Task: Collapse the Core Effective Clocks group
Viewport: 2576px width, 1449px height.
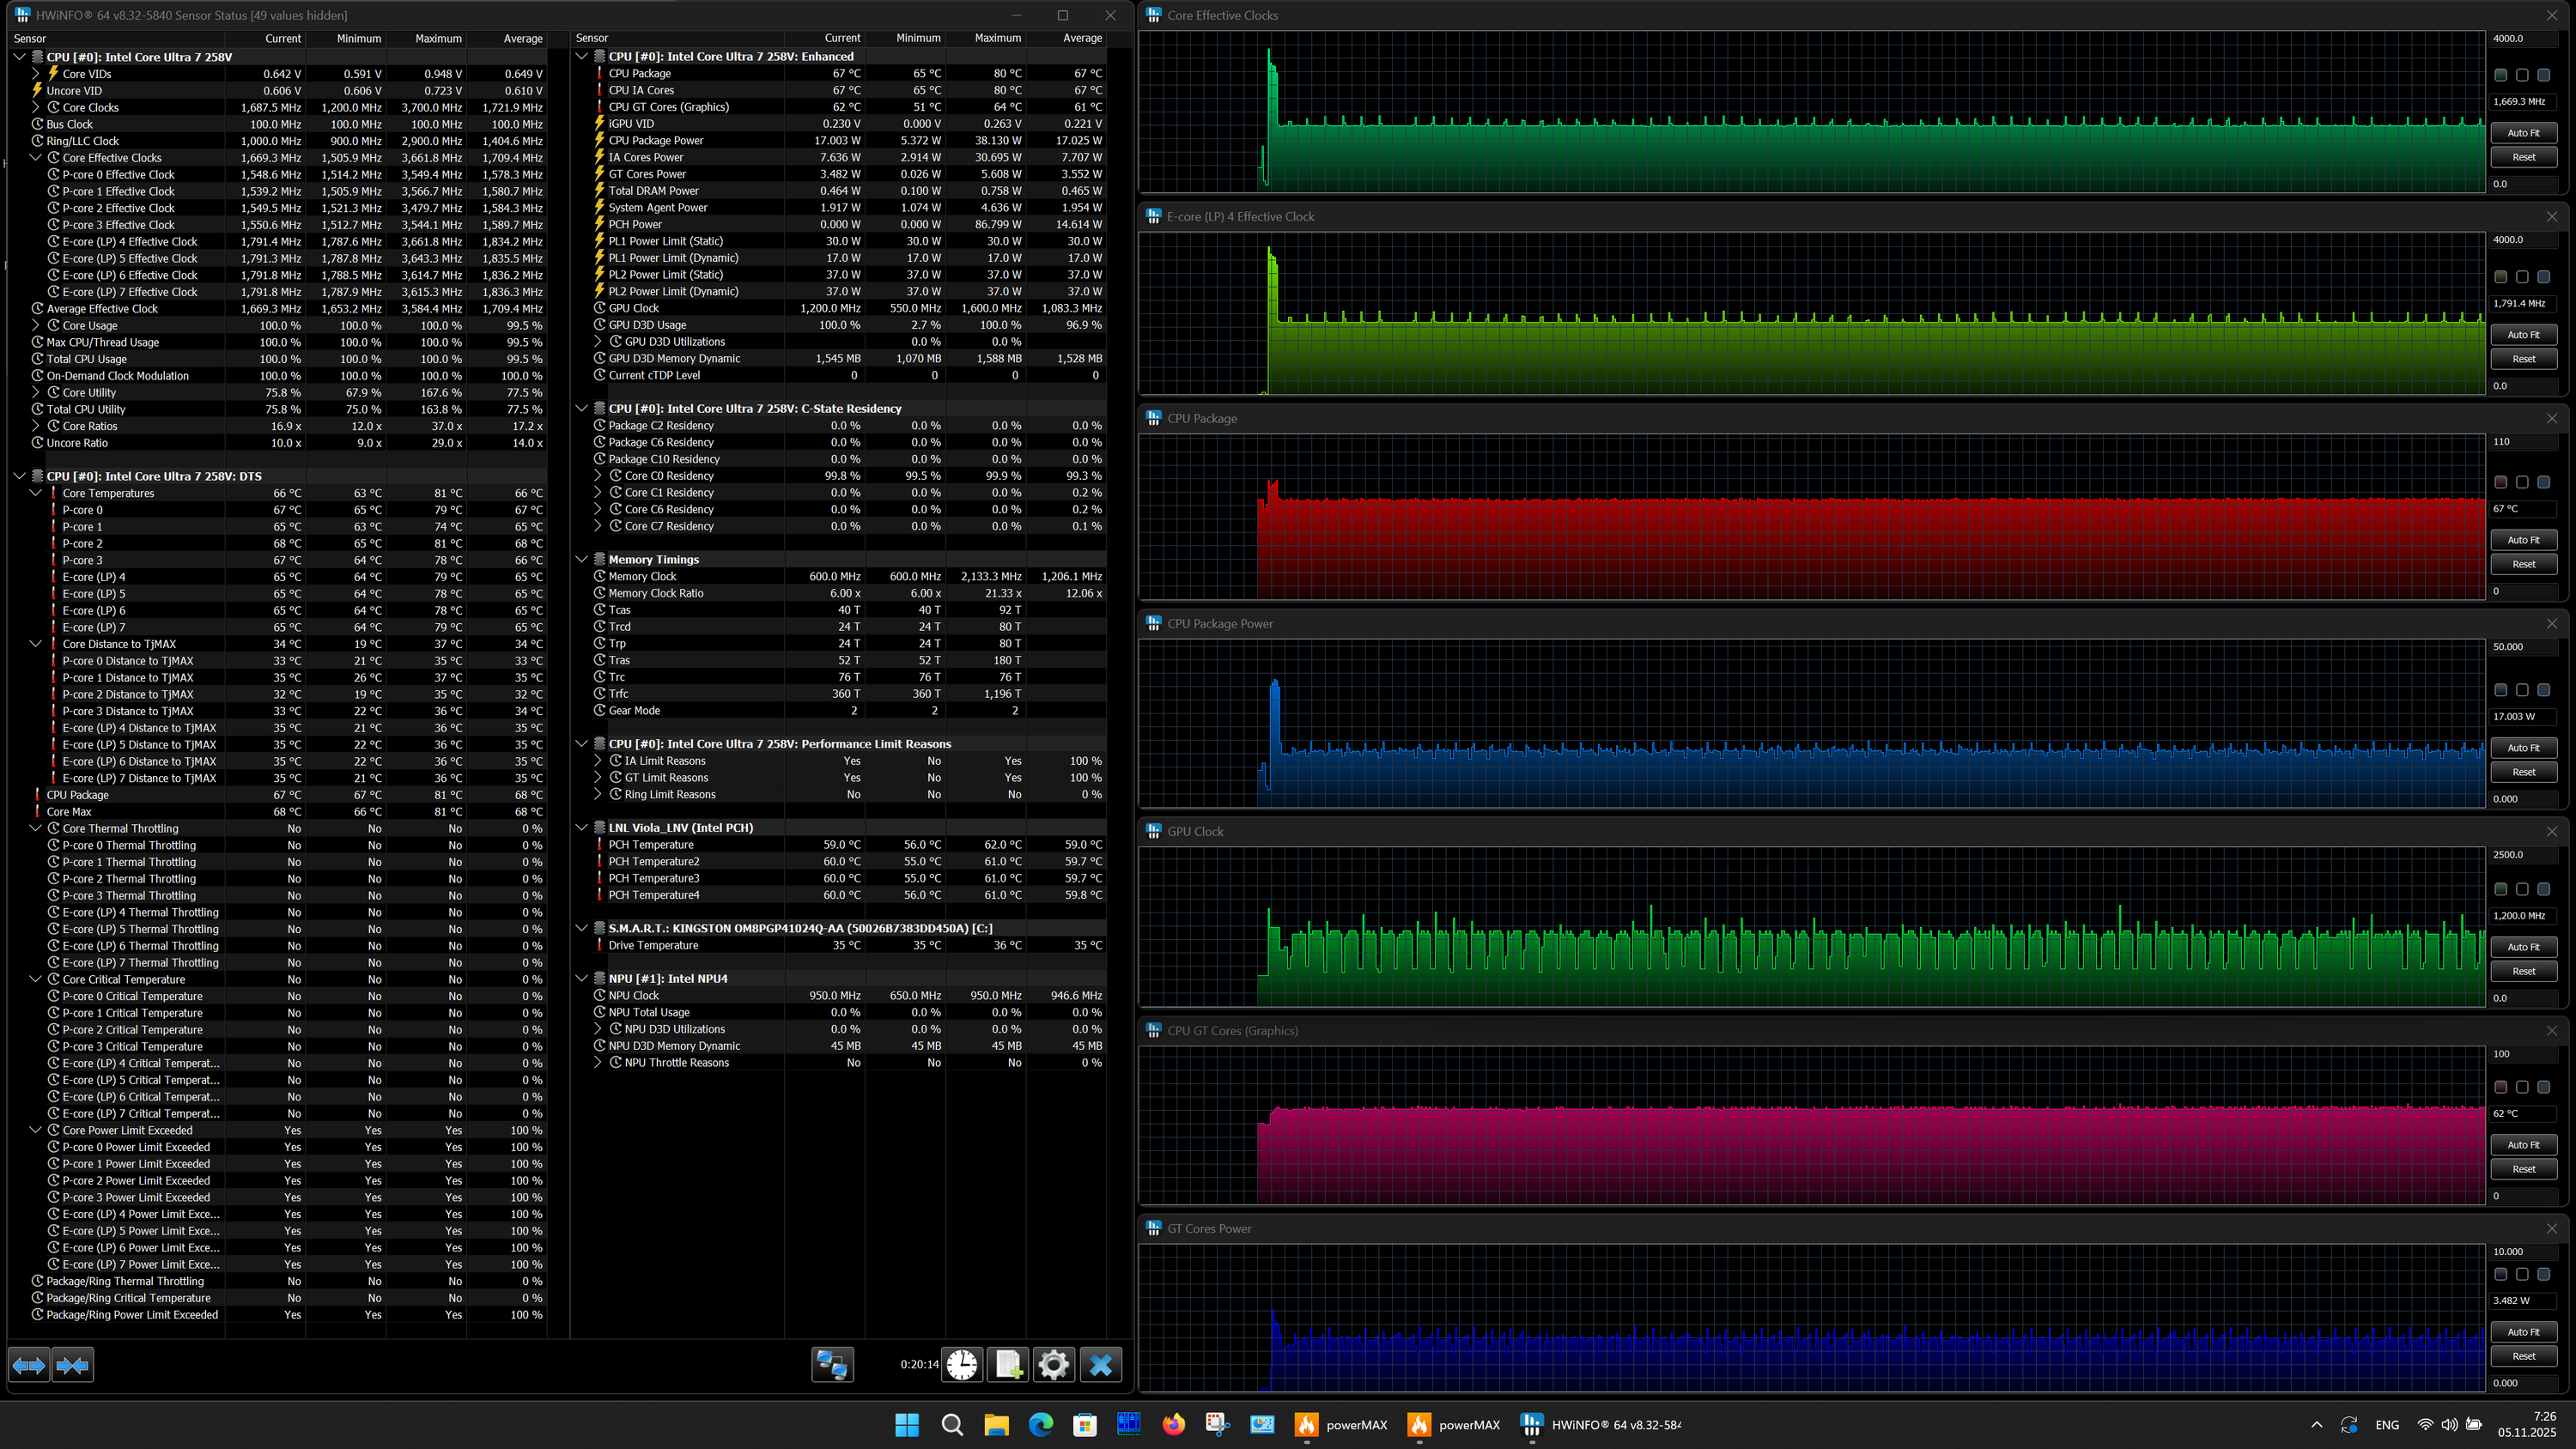Action: [36, 158]
